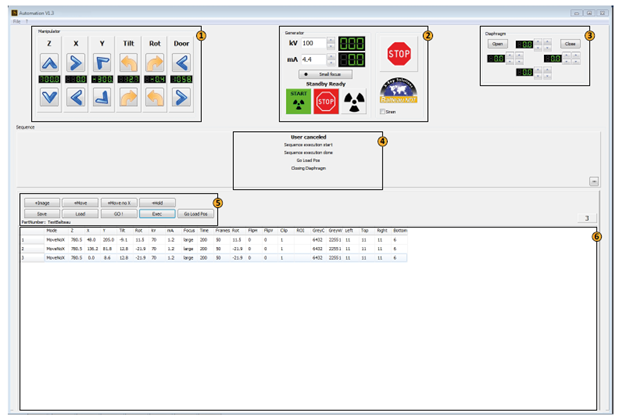Move the Z axis up with arrow
This screenshot has height=420, width=619.
click(x=49, y=63)
